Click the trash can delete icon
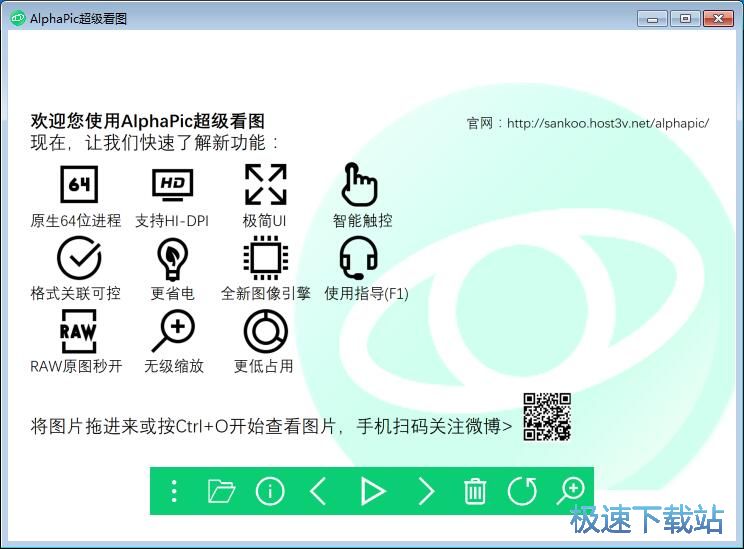Screen dimensions: 744x549 [x=474, y=491]
